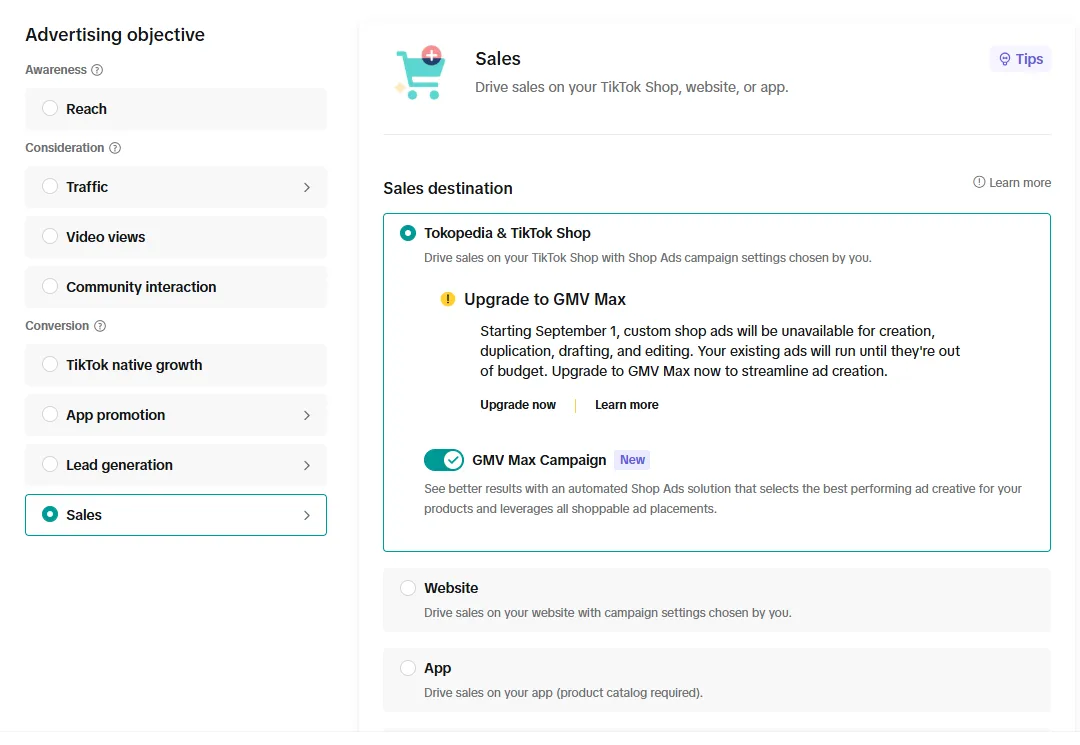Click Learn more under Upgrade to GMV Max
1080x745 pixels.
click(x=627, y=405)
